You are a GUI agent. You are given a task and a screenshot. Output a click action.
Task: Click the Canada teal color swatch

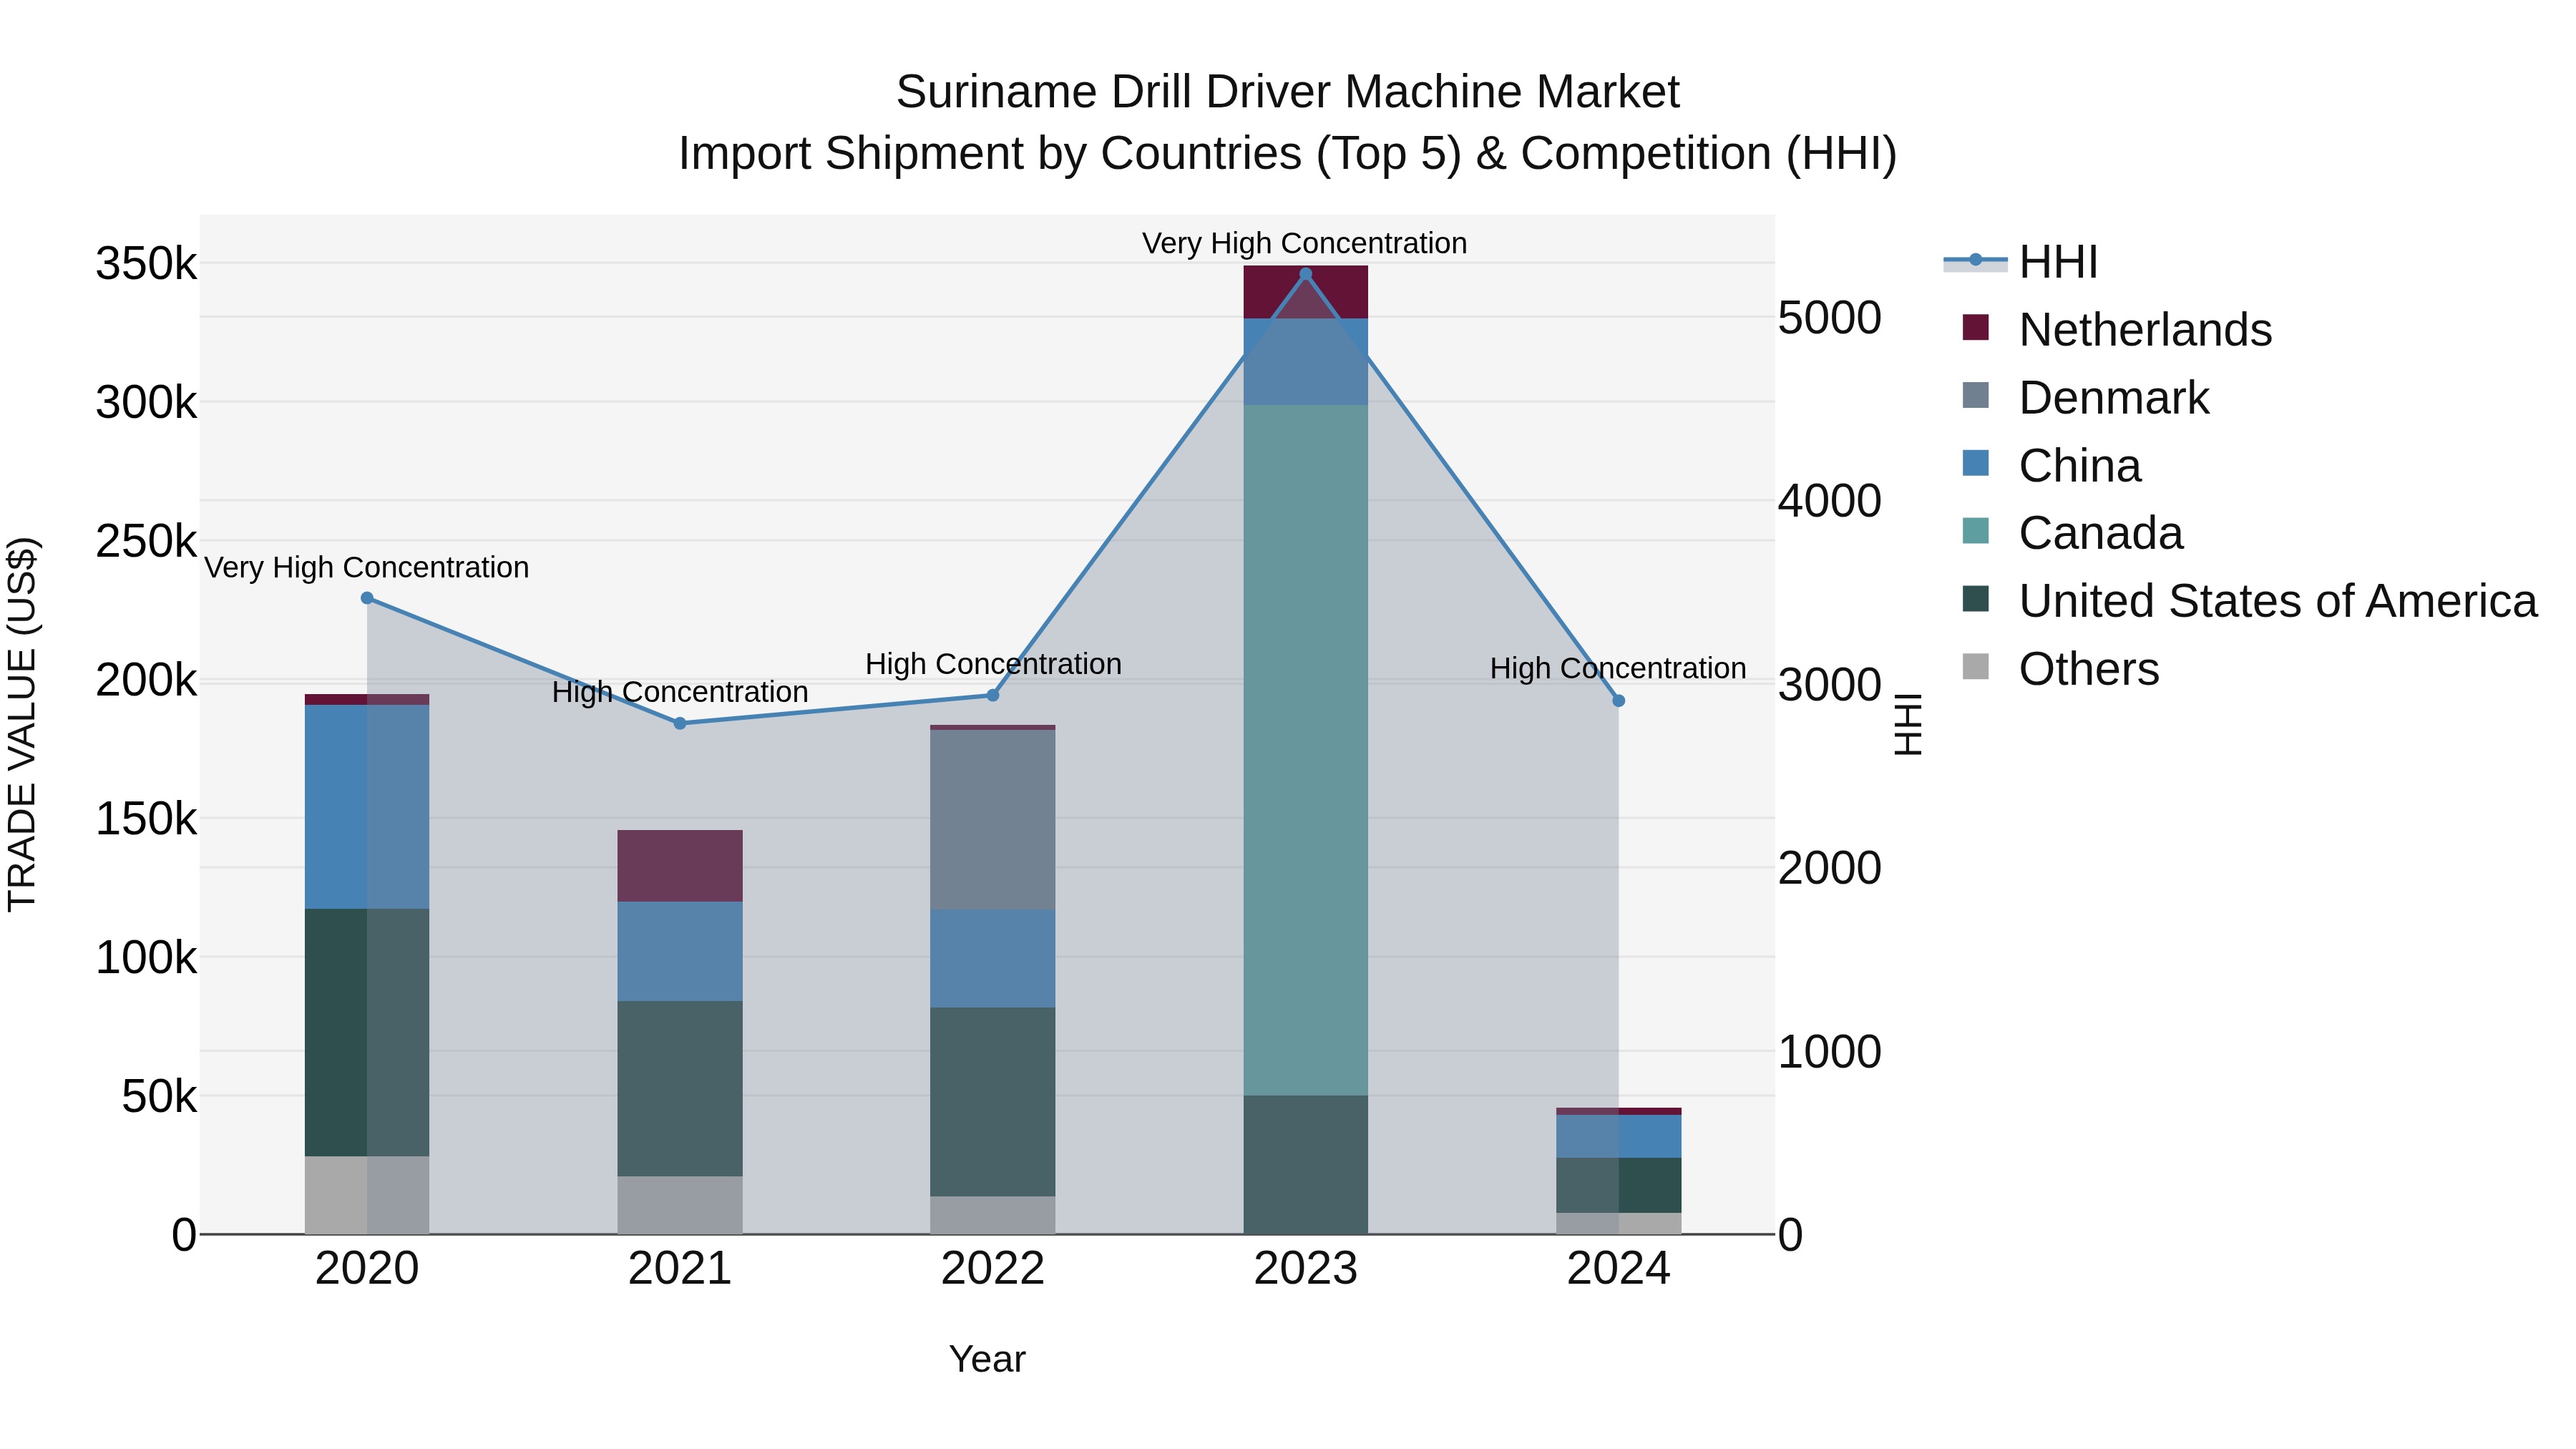(x=1975, y=530)
